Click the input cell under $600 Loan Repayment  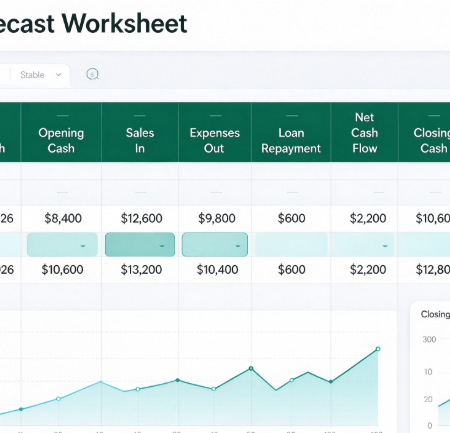[291, 245]
